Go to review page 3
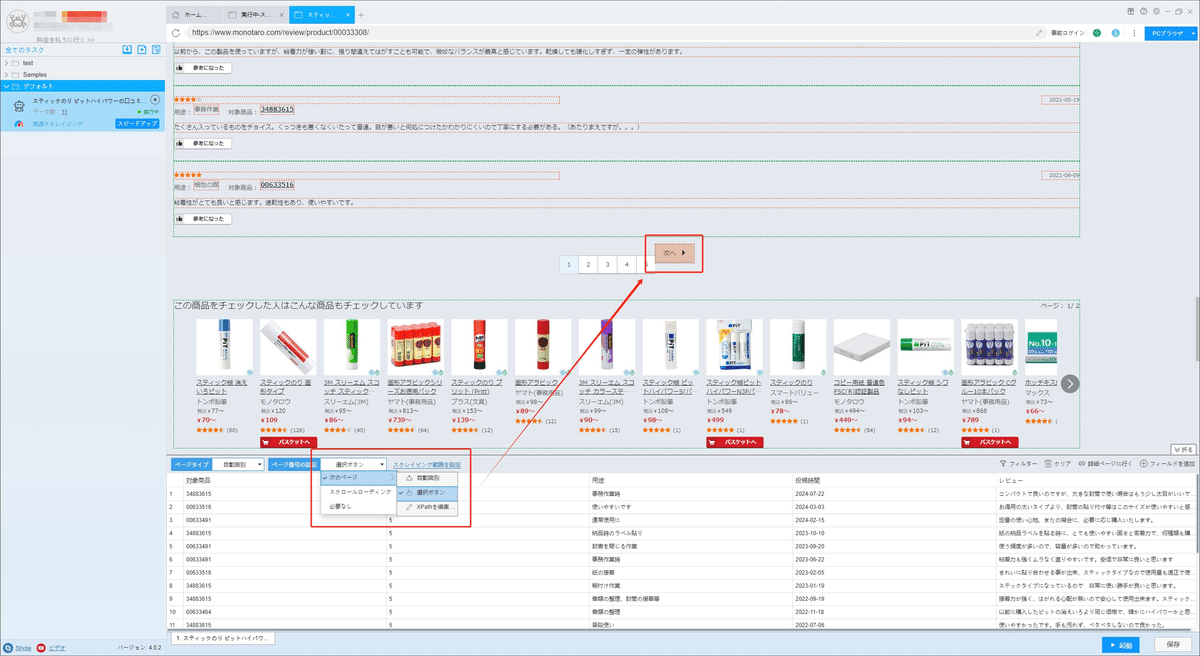 coord(607,265)
